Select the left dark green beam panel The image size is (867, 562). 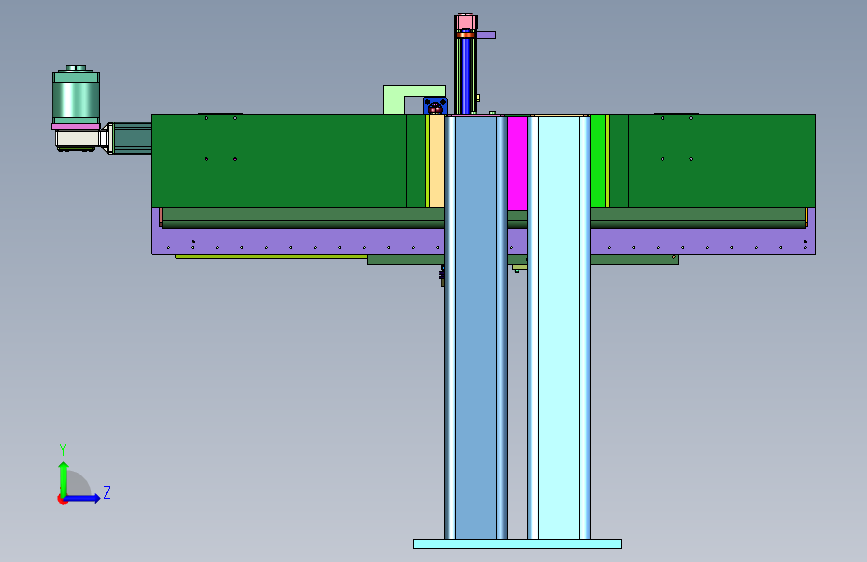pos(279,161)
